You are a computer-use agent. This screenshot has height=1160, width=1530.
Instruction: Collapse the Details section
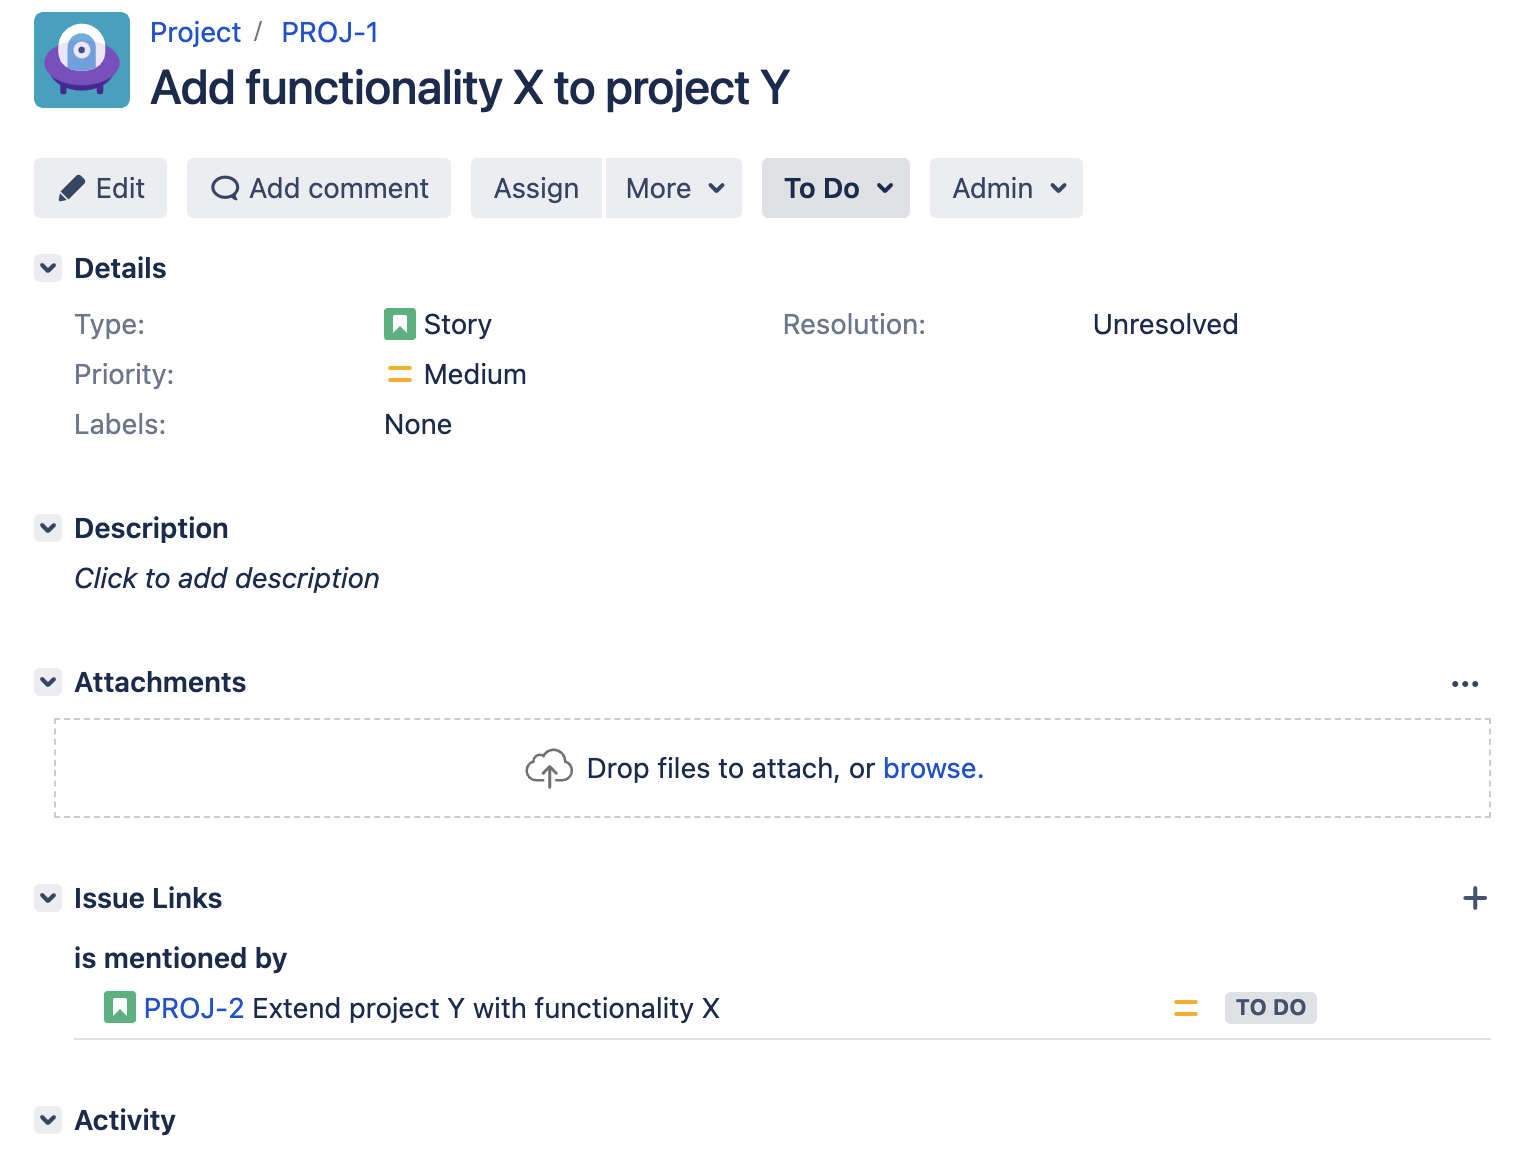click(x=48, y=268)
